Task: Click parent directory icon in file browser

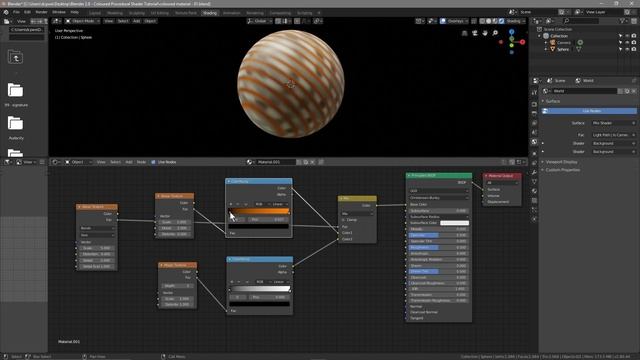Action: pos(15,57)
